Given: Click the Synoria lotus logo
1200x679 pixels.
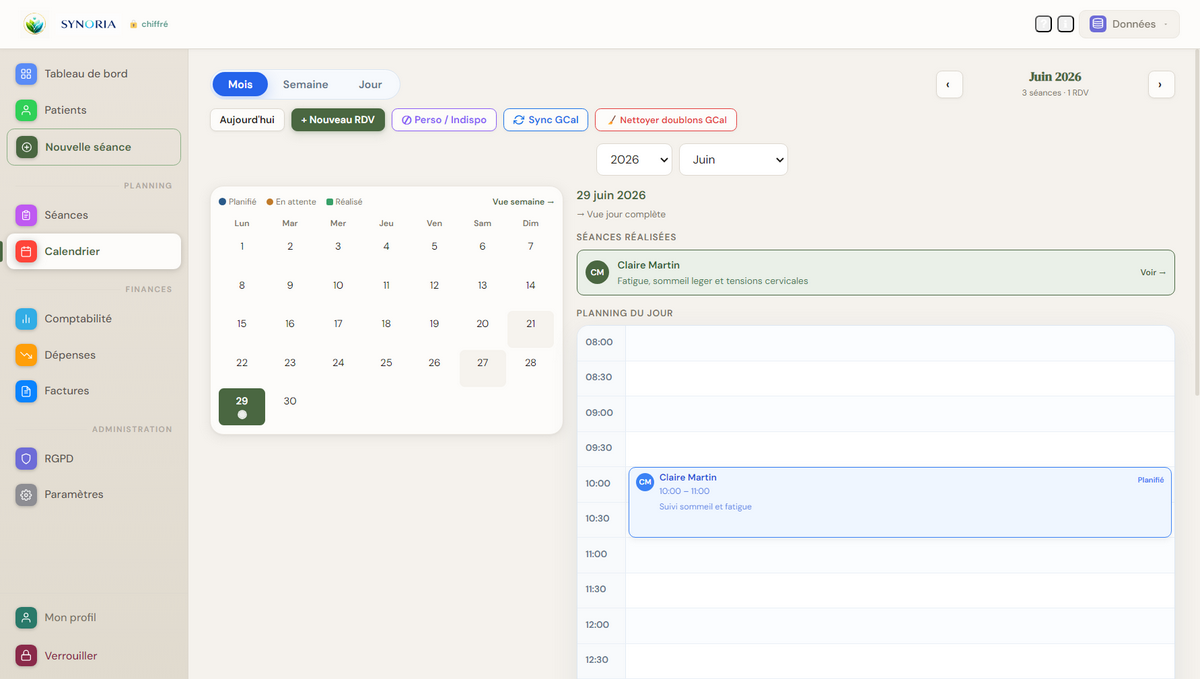Looking at the screenshot, I should click(35, 24).
